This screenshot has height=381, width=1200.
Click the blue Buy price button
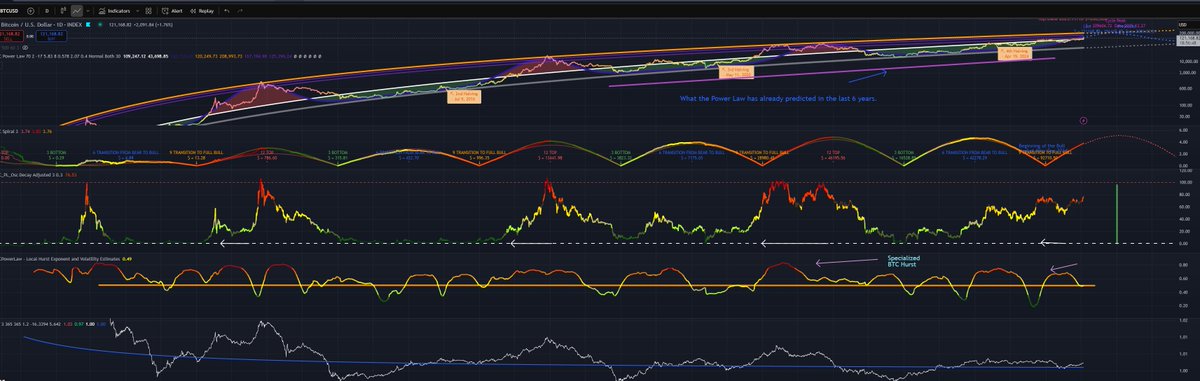[51, 36]
